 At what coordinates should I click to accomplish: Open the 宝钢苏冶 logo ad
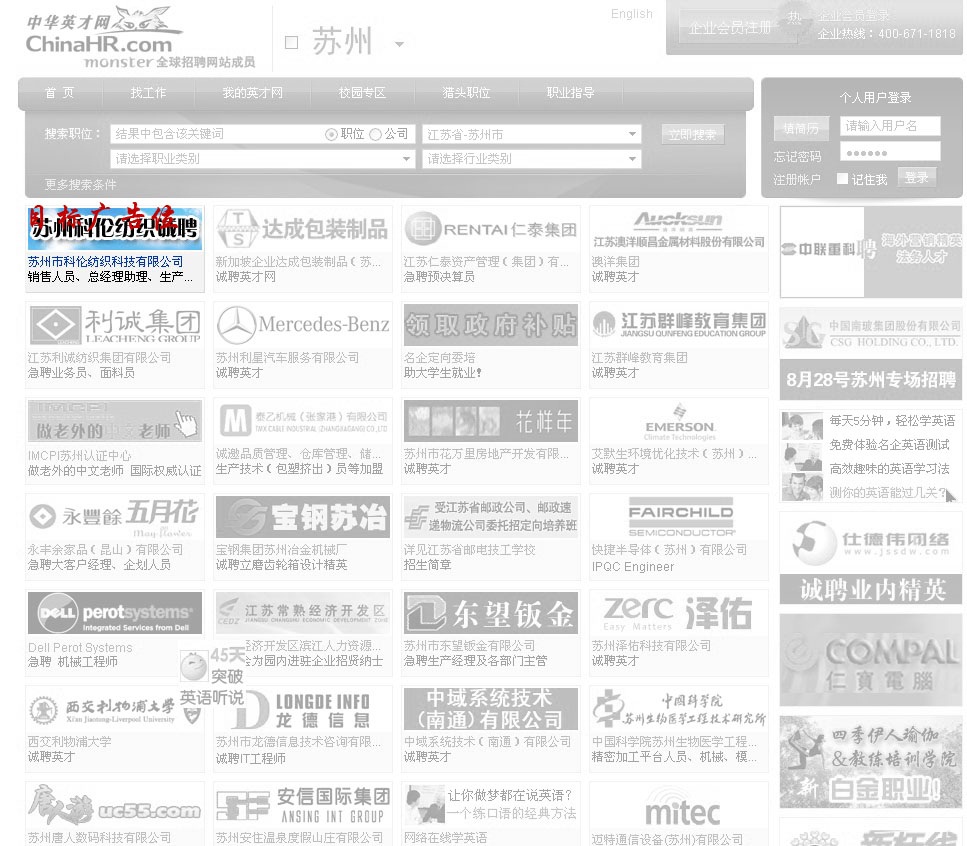[x=303, y=517]
